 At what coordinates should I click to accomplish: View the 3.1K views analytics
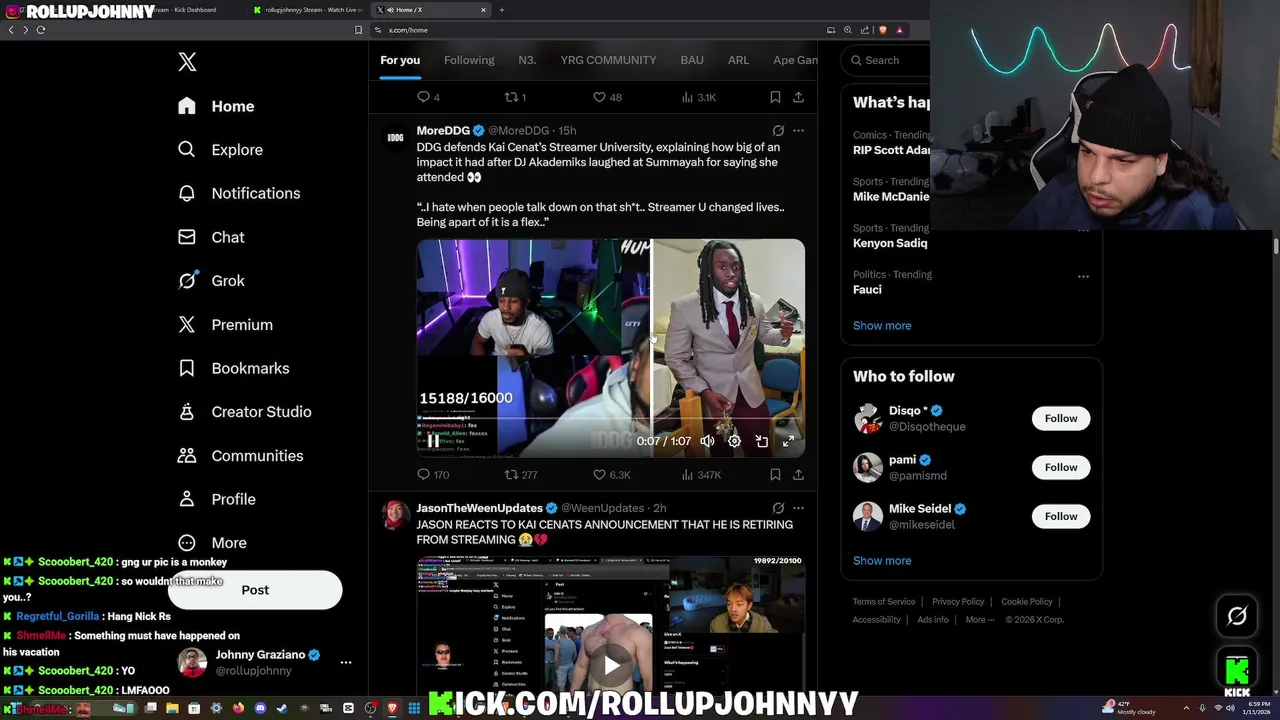pos(698,97)
